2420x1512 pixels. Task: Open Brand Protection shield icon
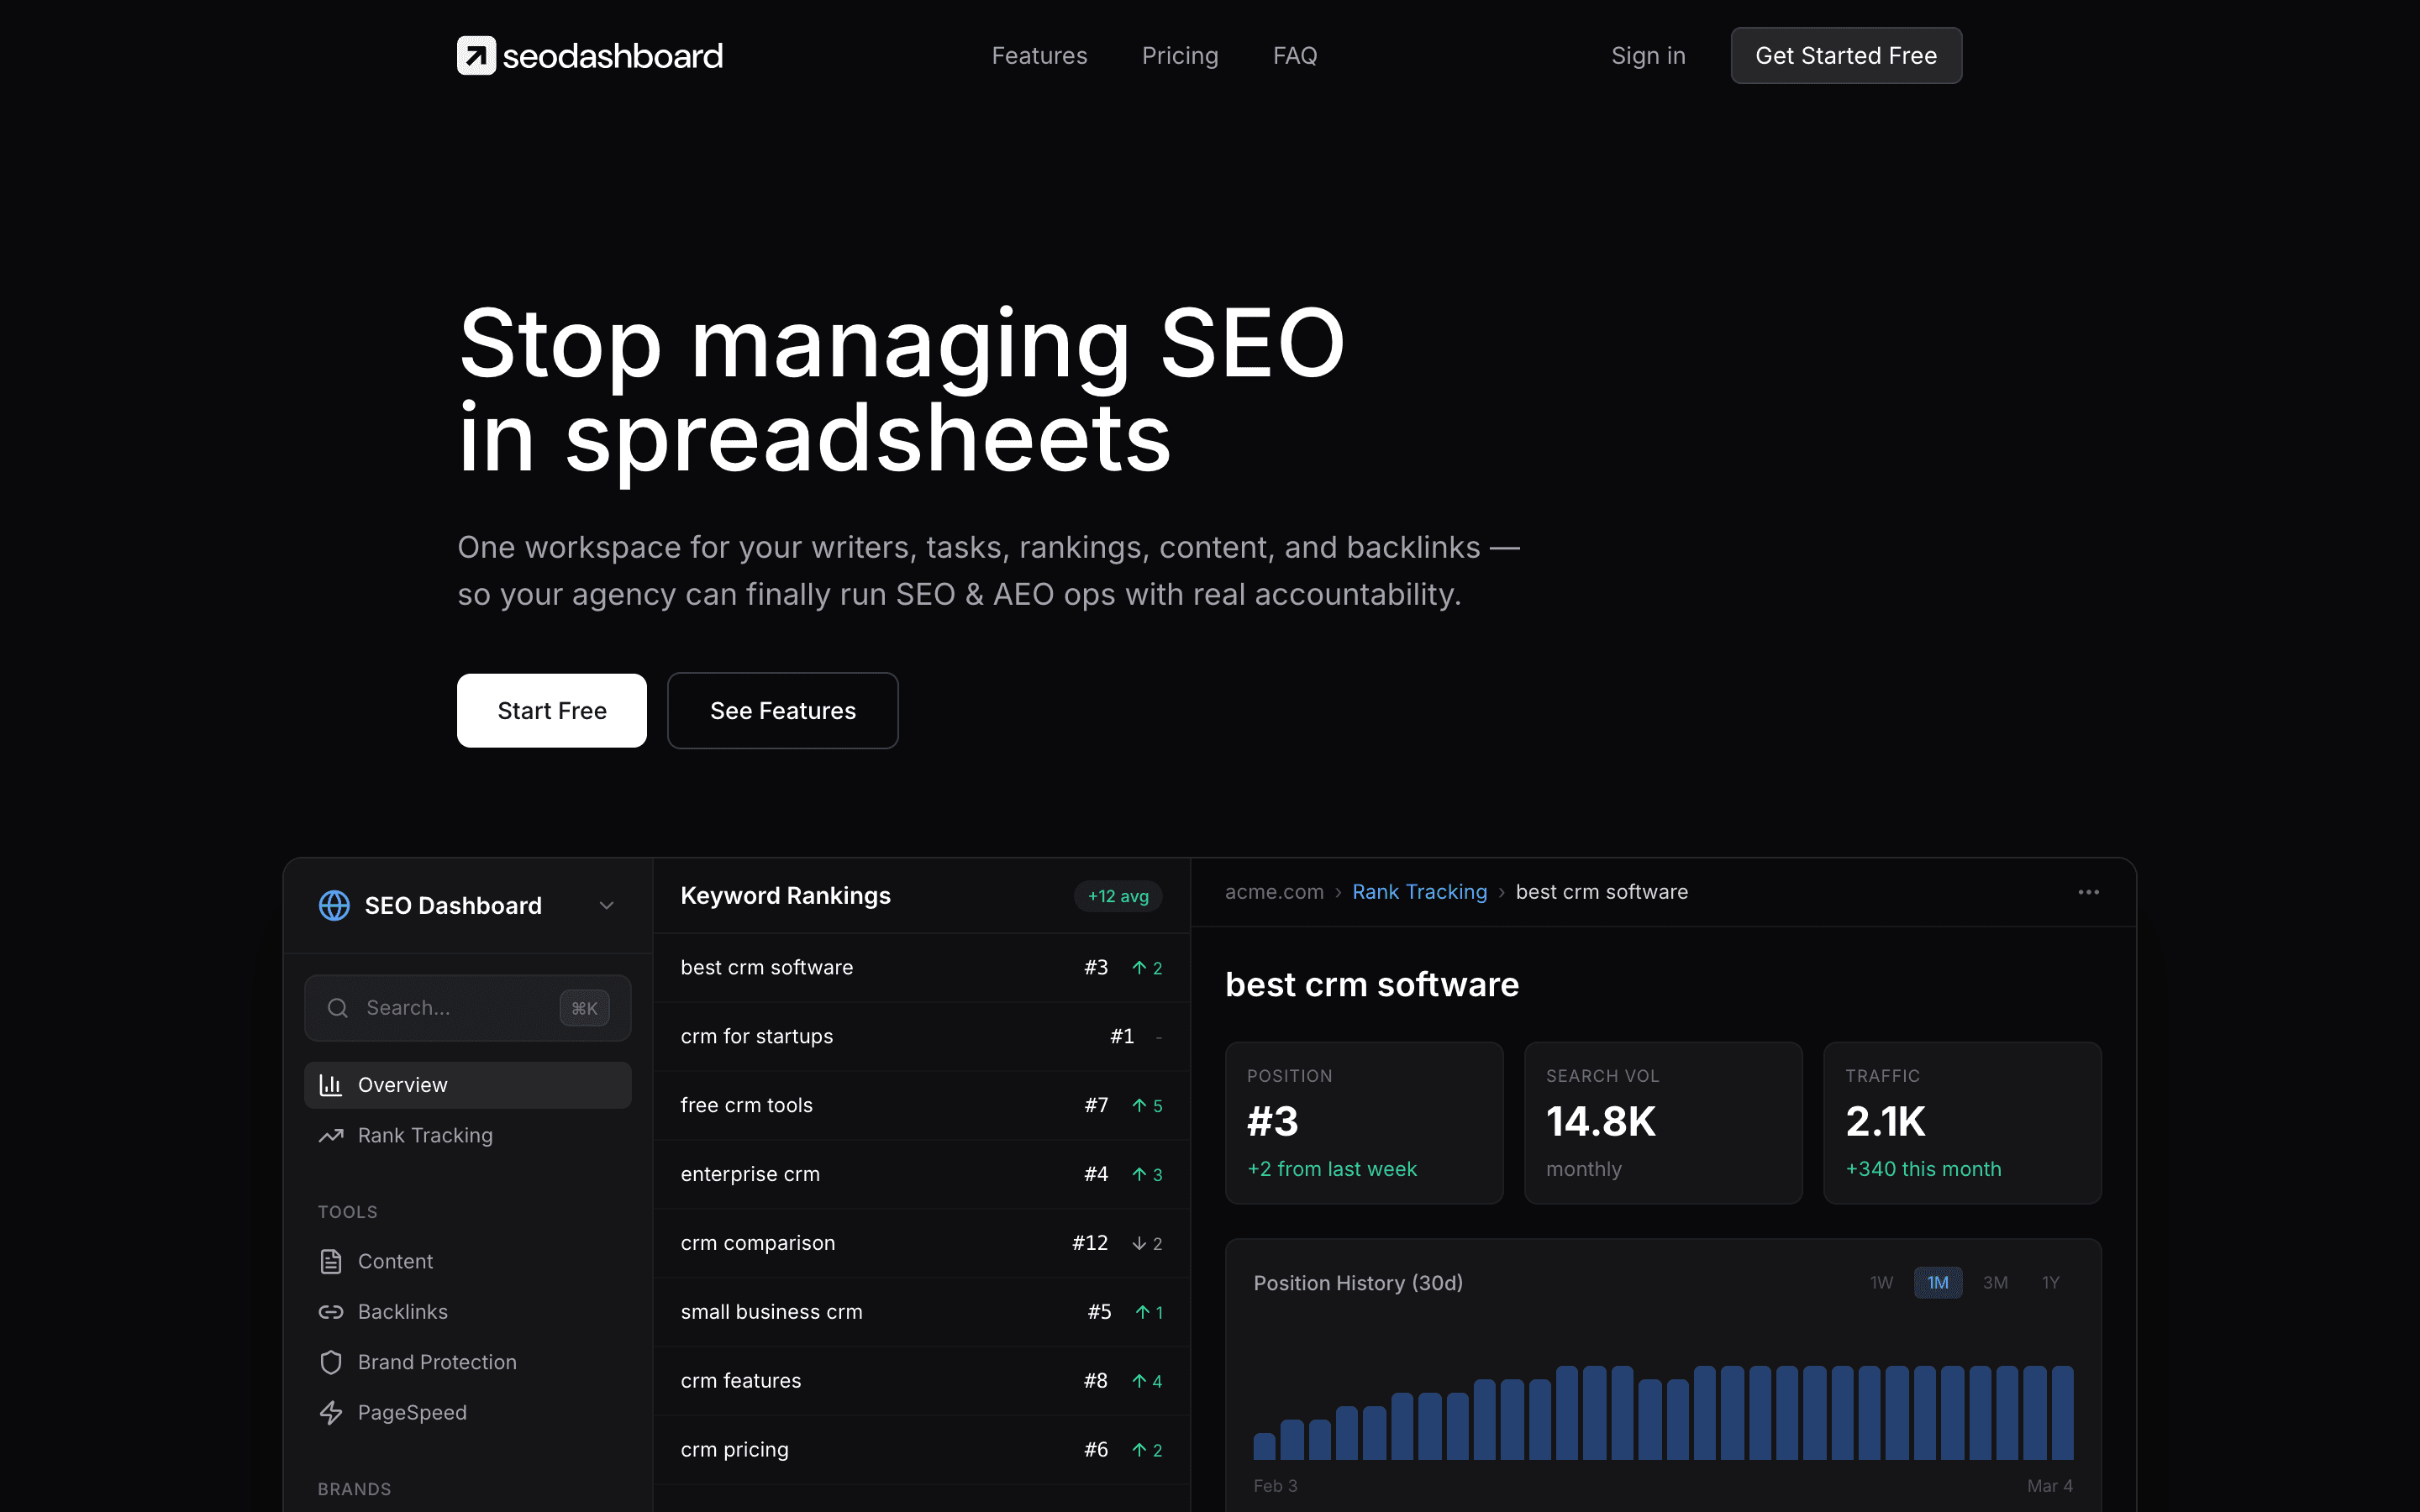(x=331, y=1362)
